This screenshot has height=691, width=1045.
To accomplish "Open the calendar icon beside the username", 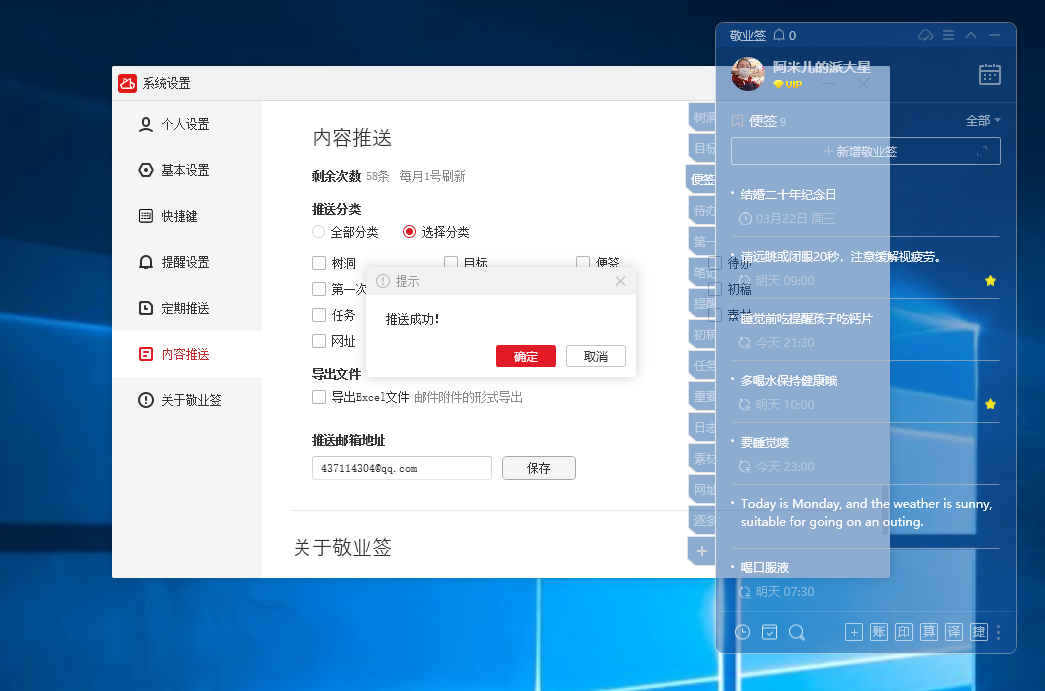I will pyautogui.click(x=989, y=74).
